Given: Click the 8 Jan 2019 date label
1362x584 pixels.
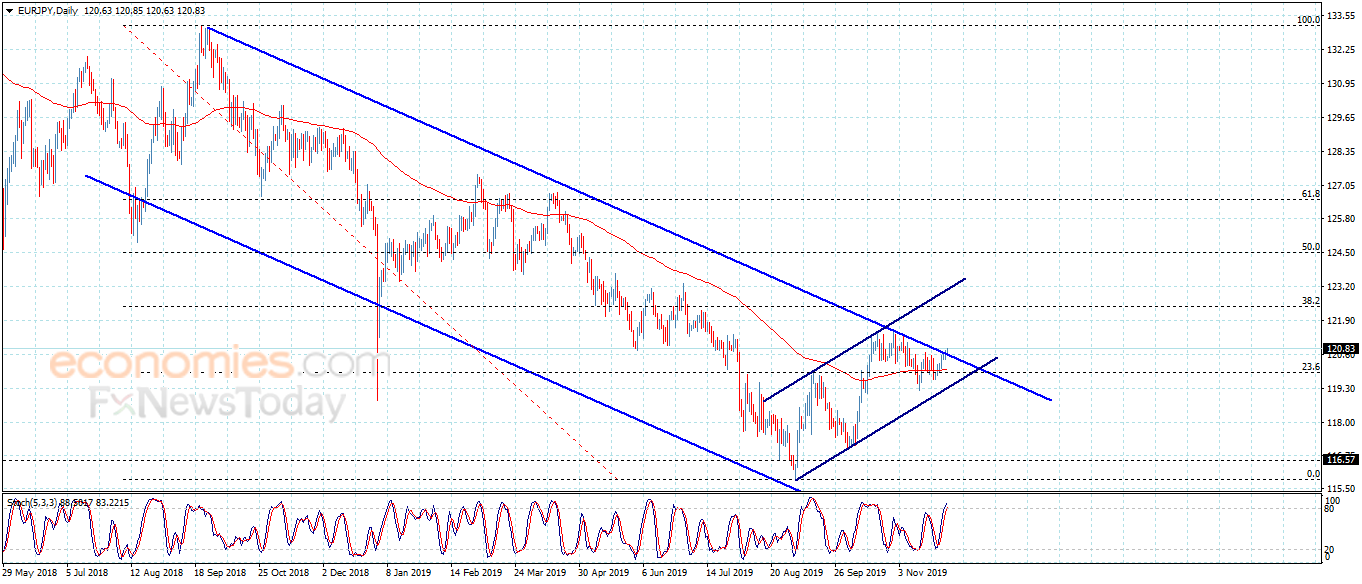Looking at the screenshot, I should point(410,574).
